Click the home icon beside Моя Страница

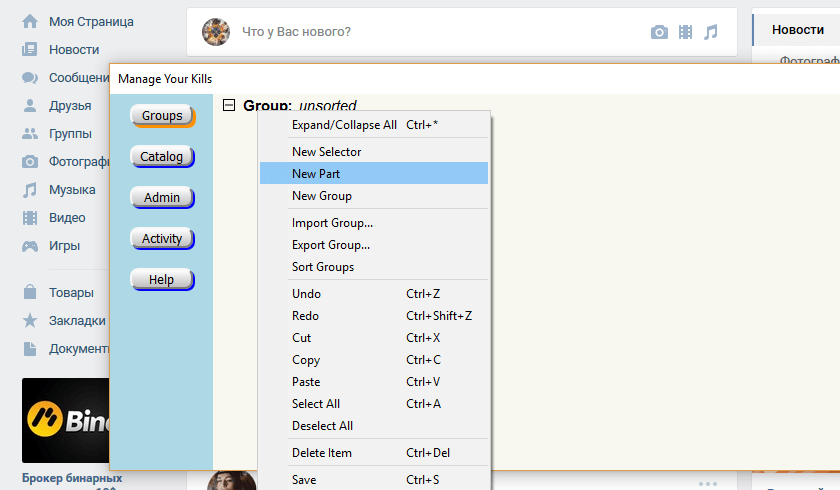30,21
